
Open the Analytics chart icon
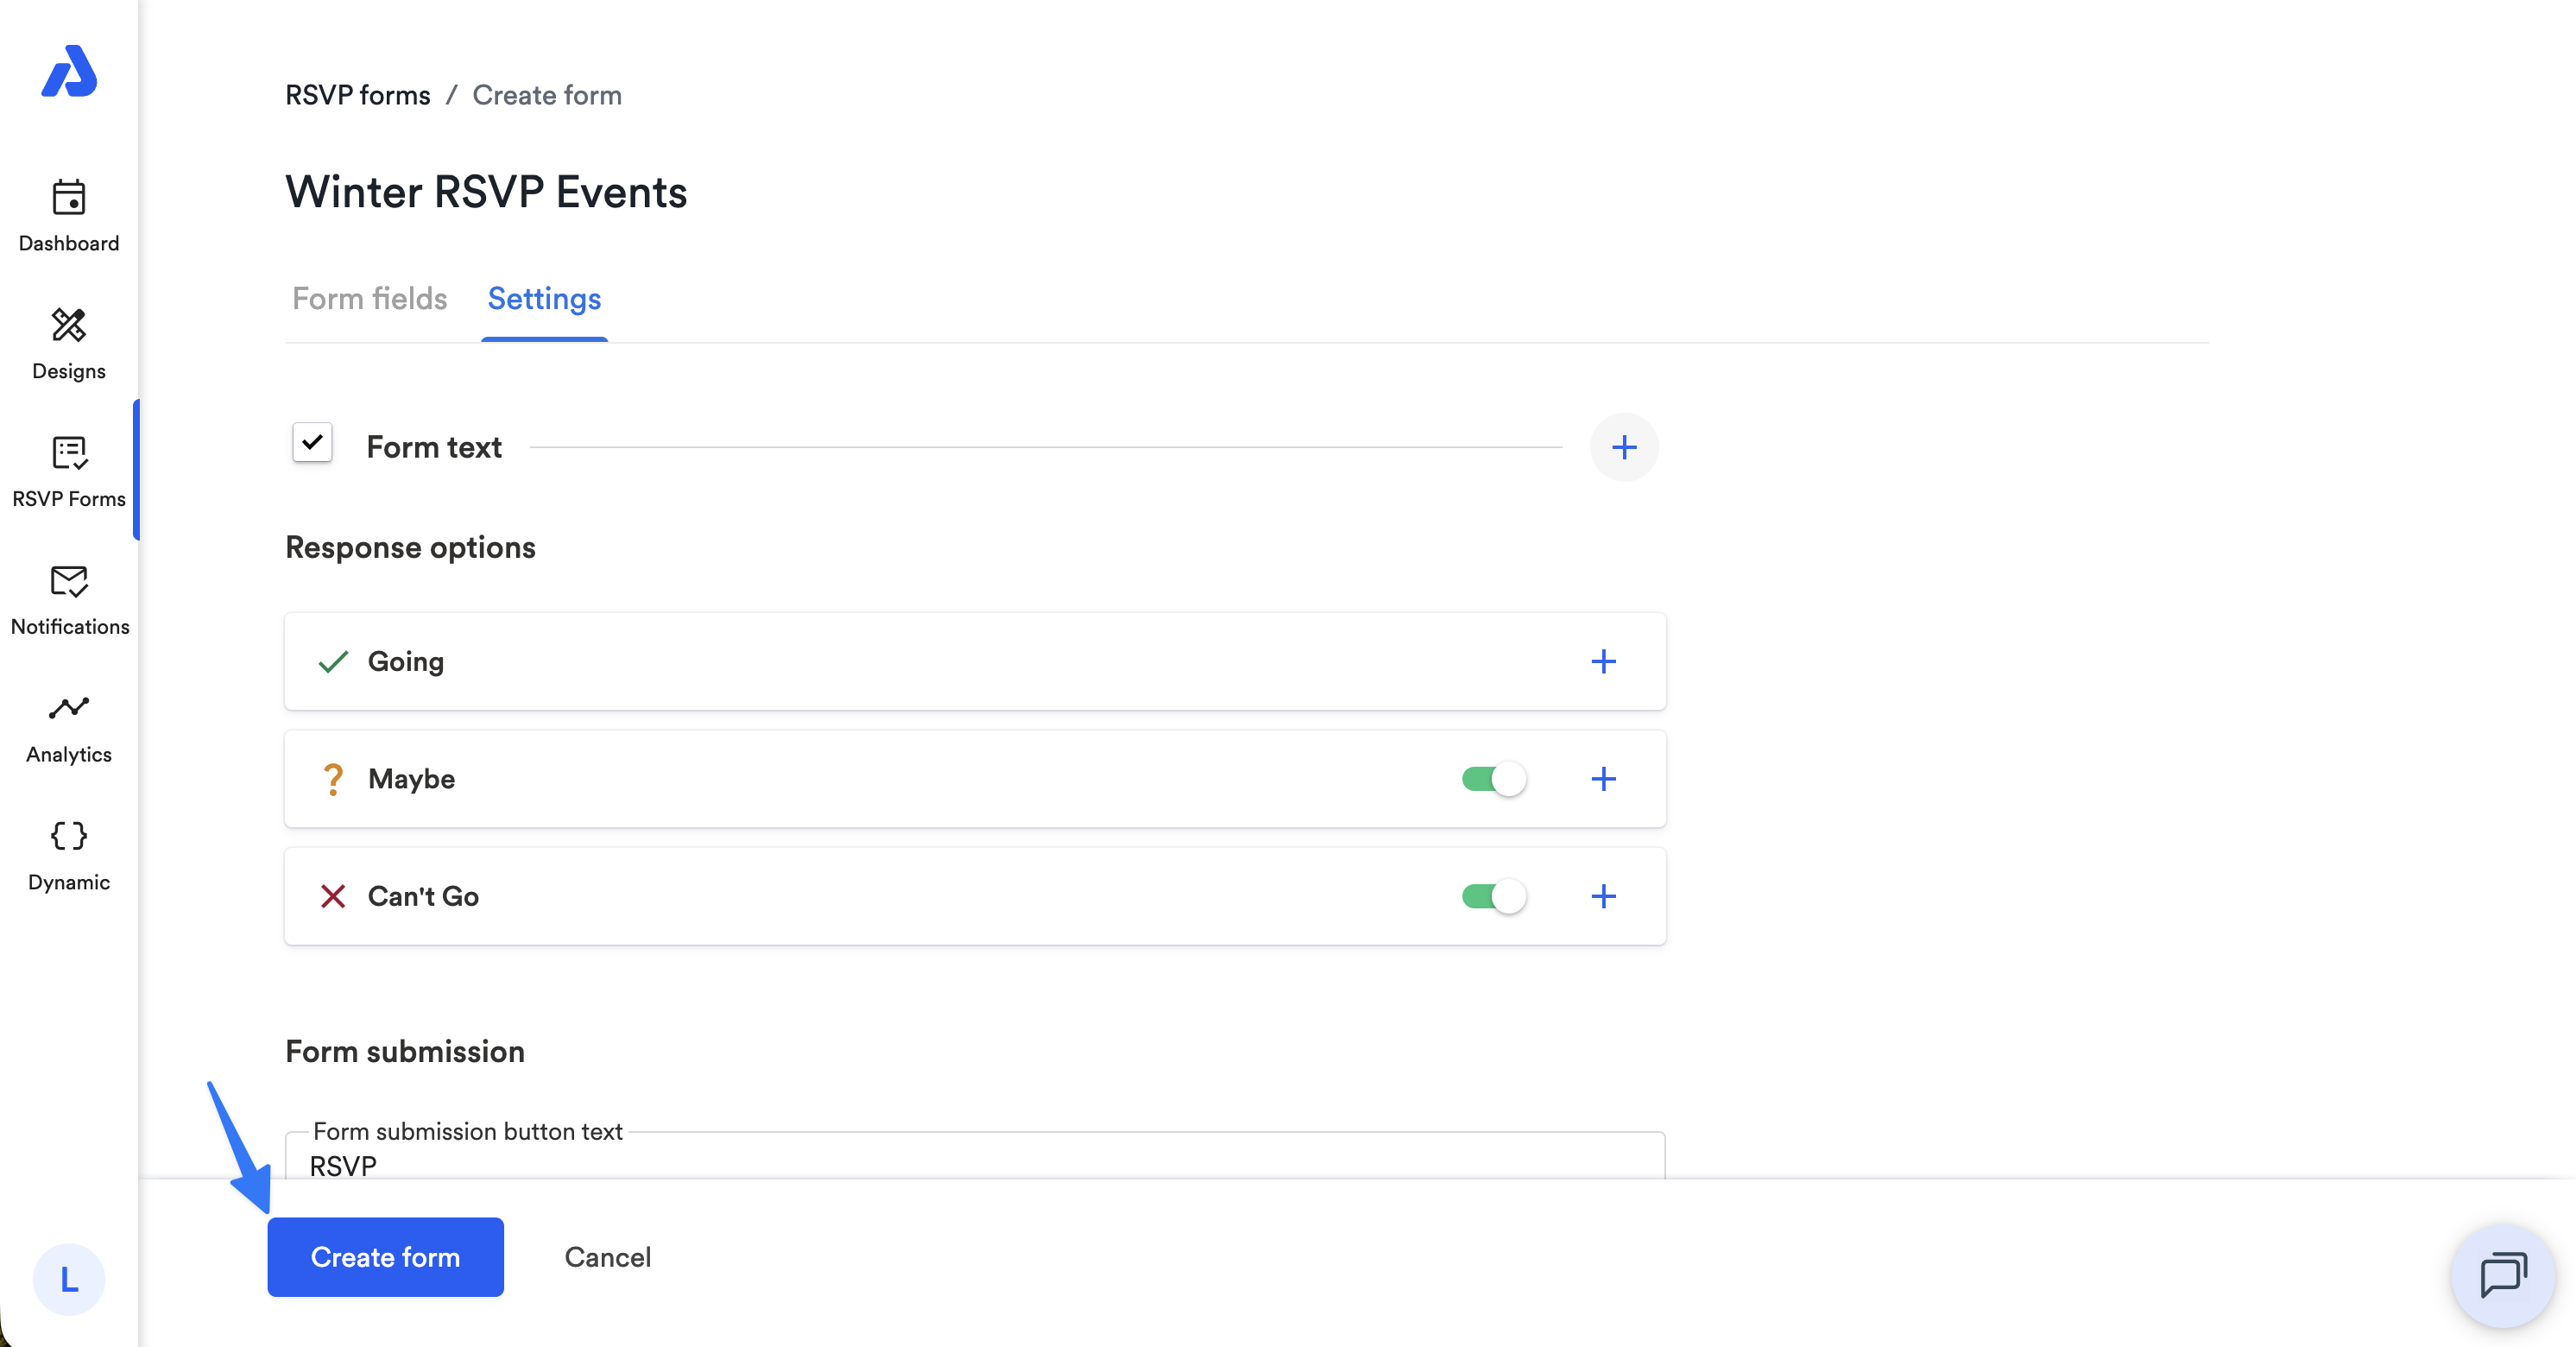[69, 708]
